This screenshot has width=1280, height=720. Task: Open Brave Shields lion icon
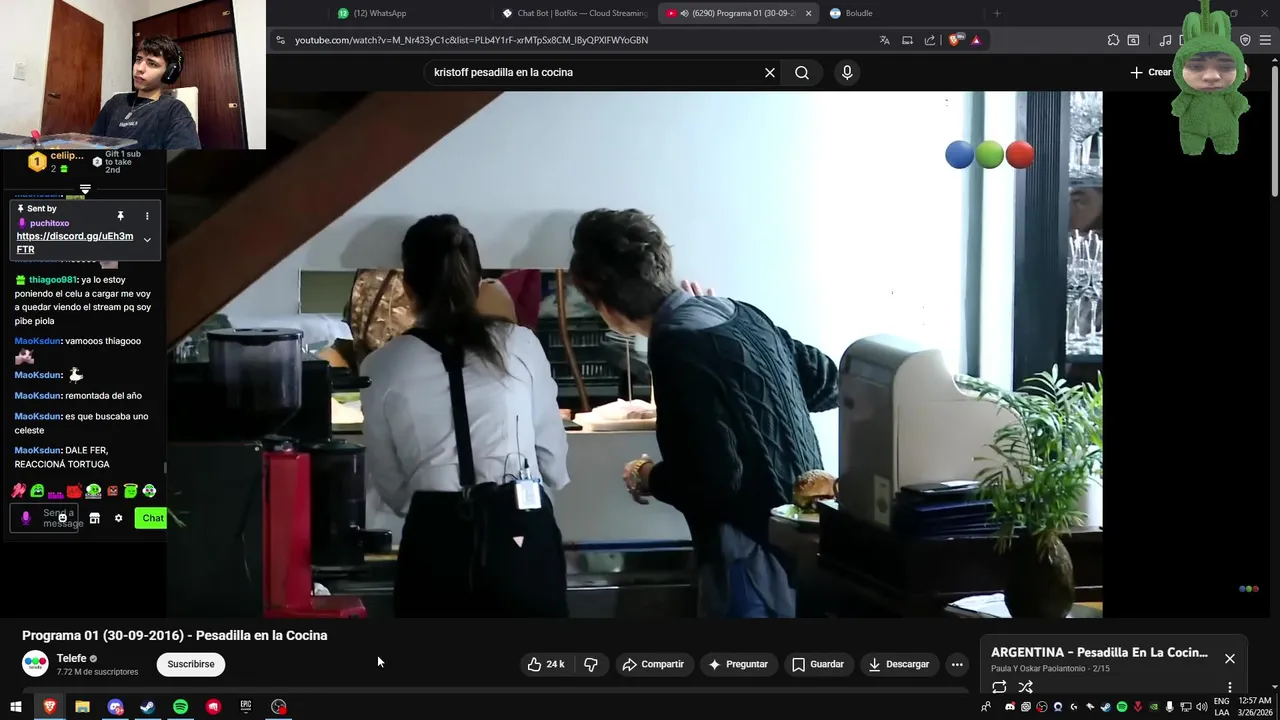click(x=954, y=40)
